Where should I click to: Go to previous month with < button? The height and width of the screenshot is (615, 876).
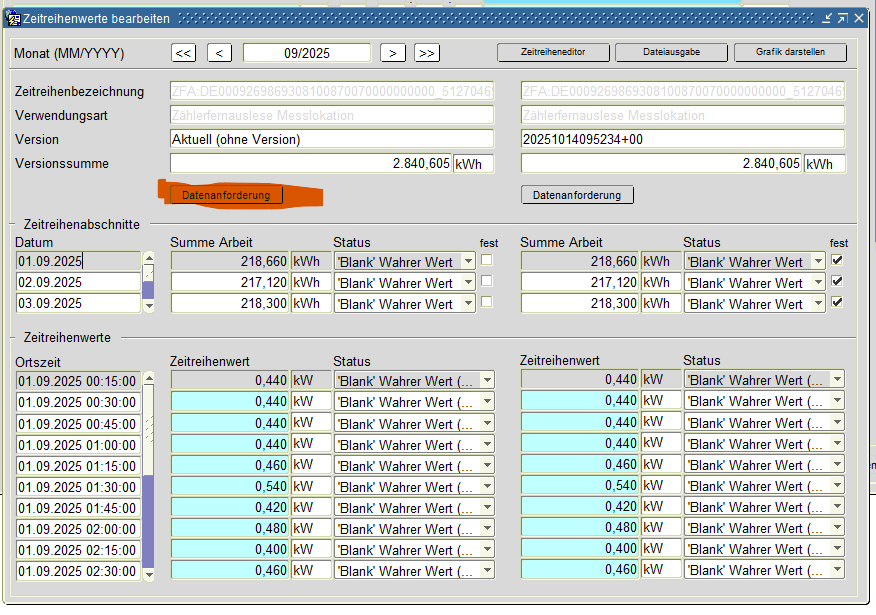220,53
